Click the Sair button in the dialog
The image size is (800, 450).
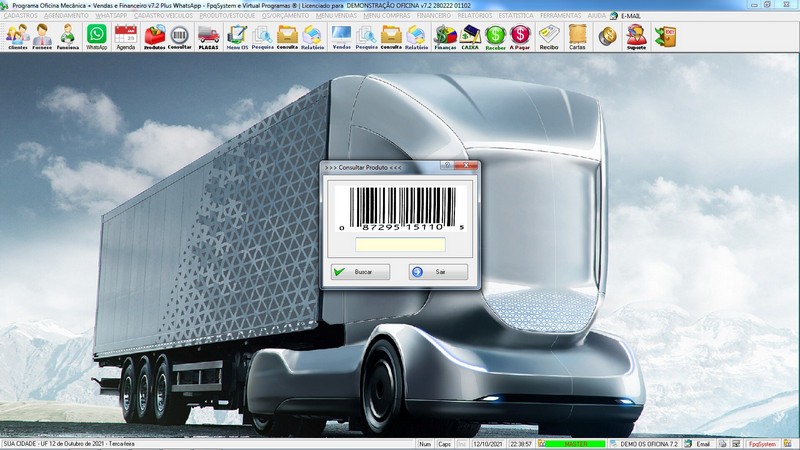438,272
